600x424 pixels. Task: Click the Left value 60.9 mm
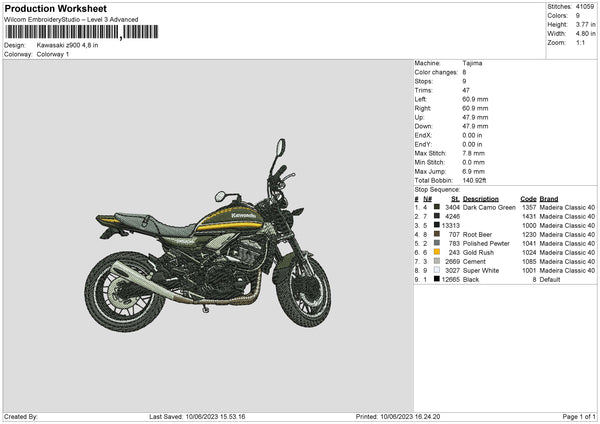click(475, 99)
